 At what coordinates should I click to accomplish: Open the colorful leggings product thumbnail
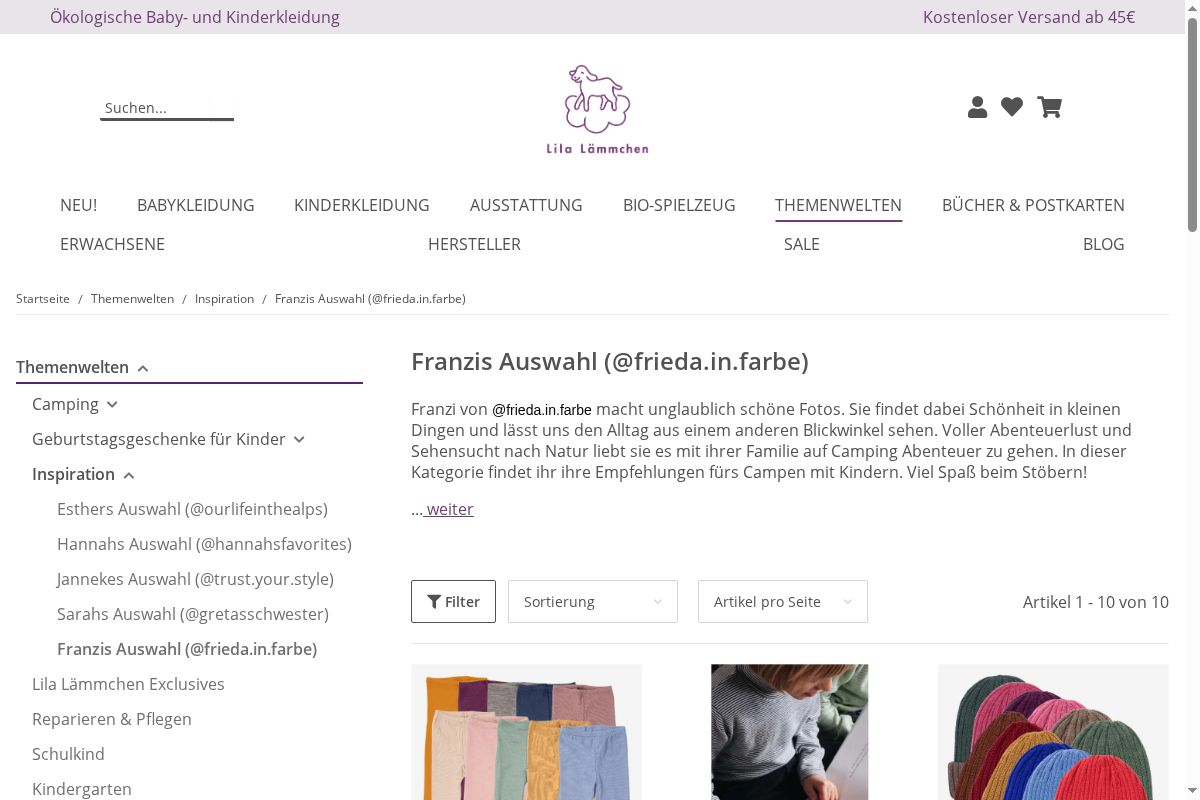pos(526,732)
